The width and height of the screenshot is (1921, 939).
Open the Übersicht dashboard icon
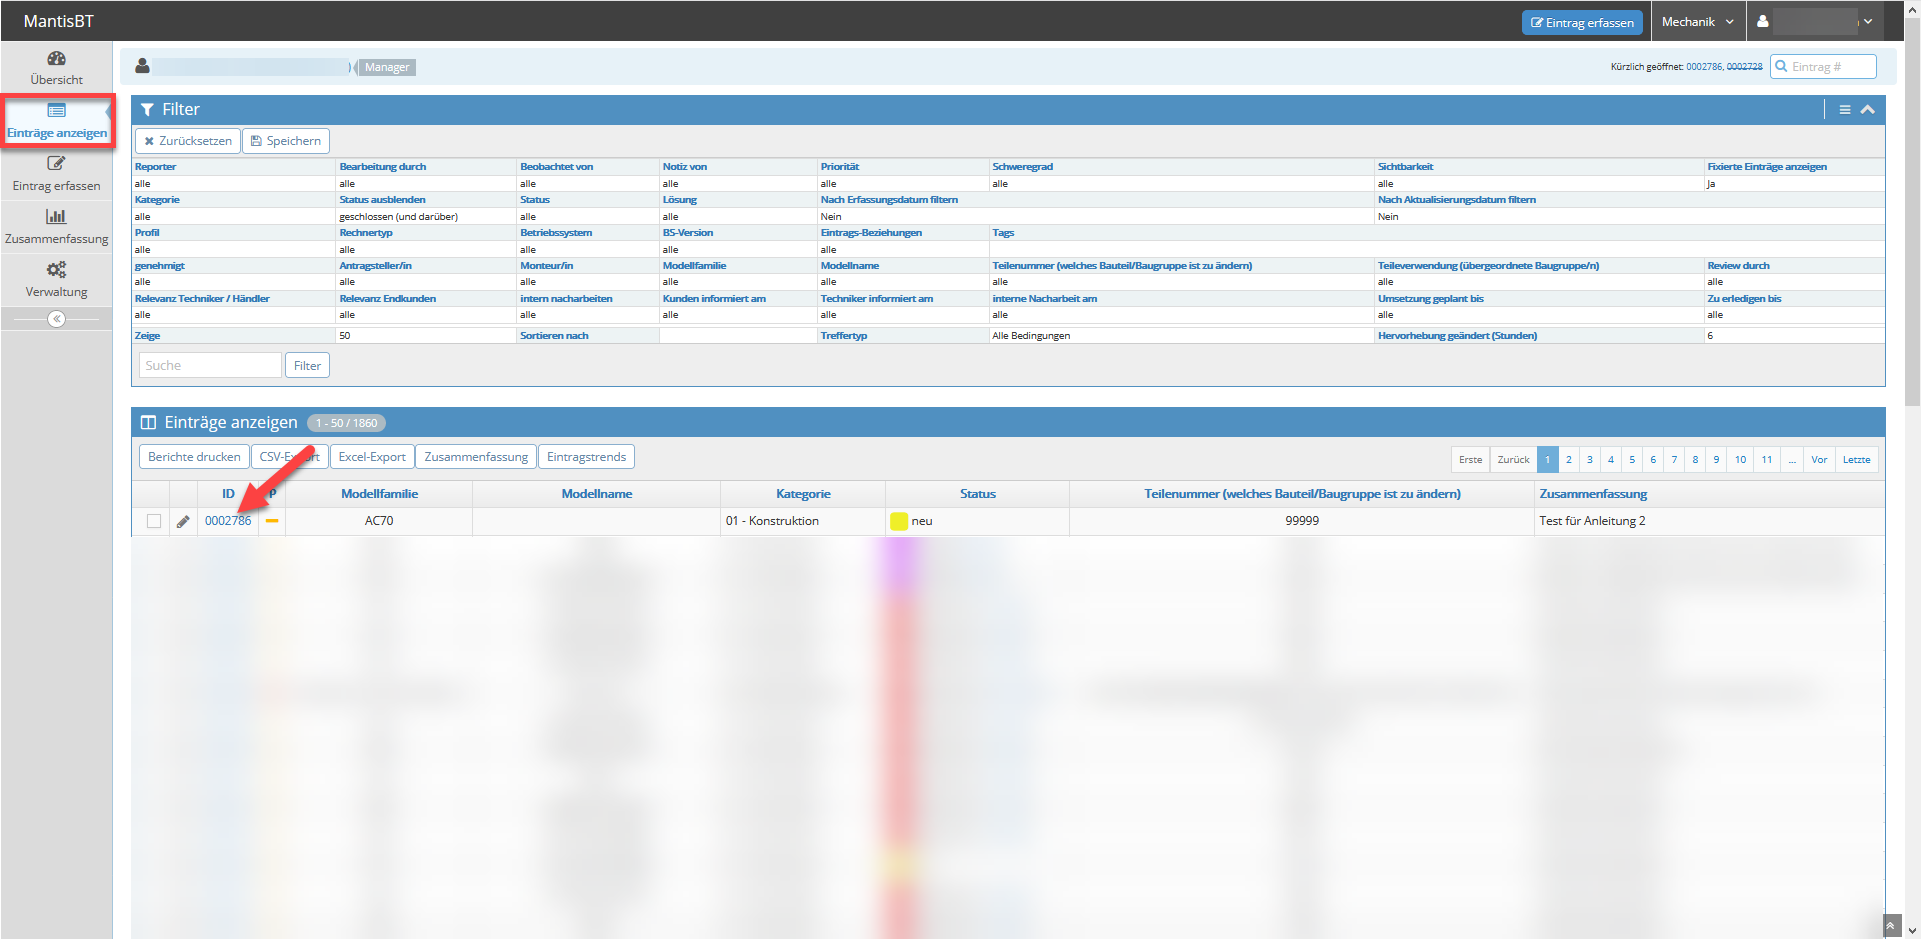pyautogui.click(x=56, y=59)
